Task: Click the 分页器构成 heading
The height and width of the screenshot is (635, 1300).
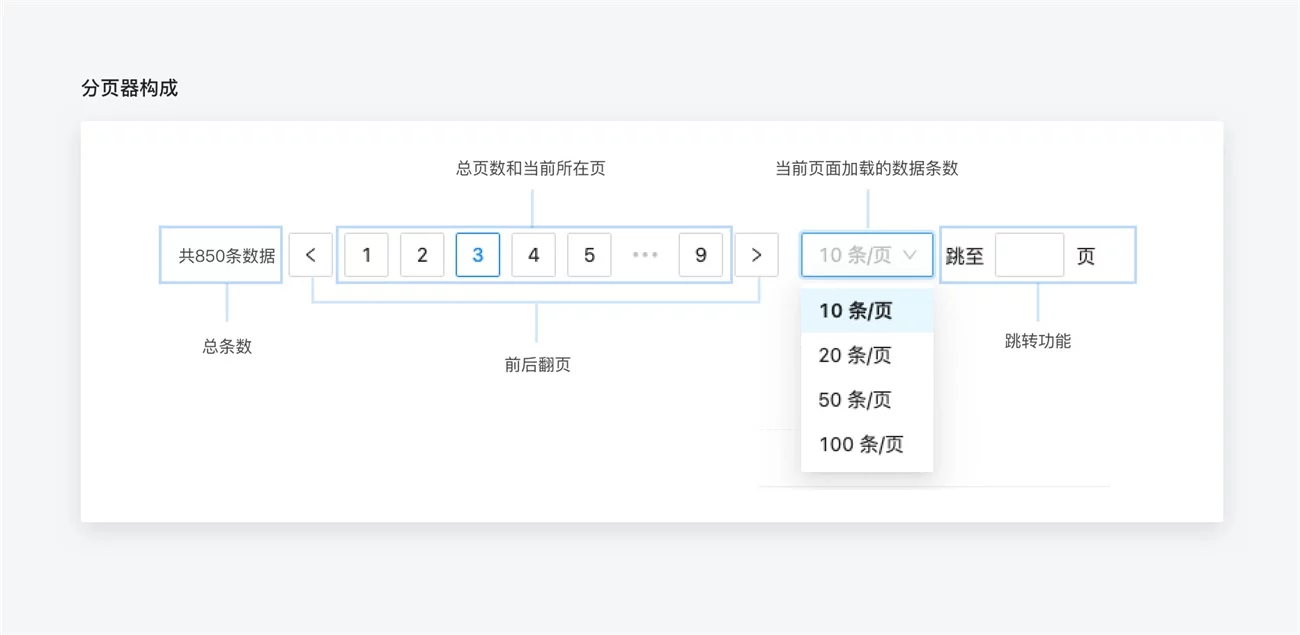Action: click(129, 88)
